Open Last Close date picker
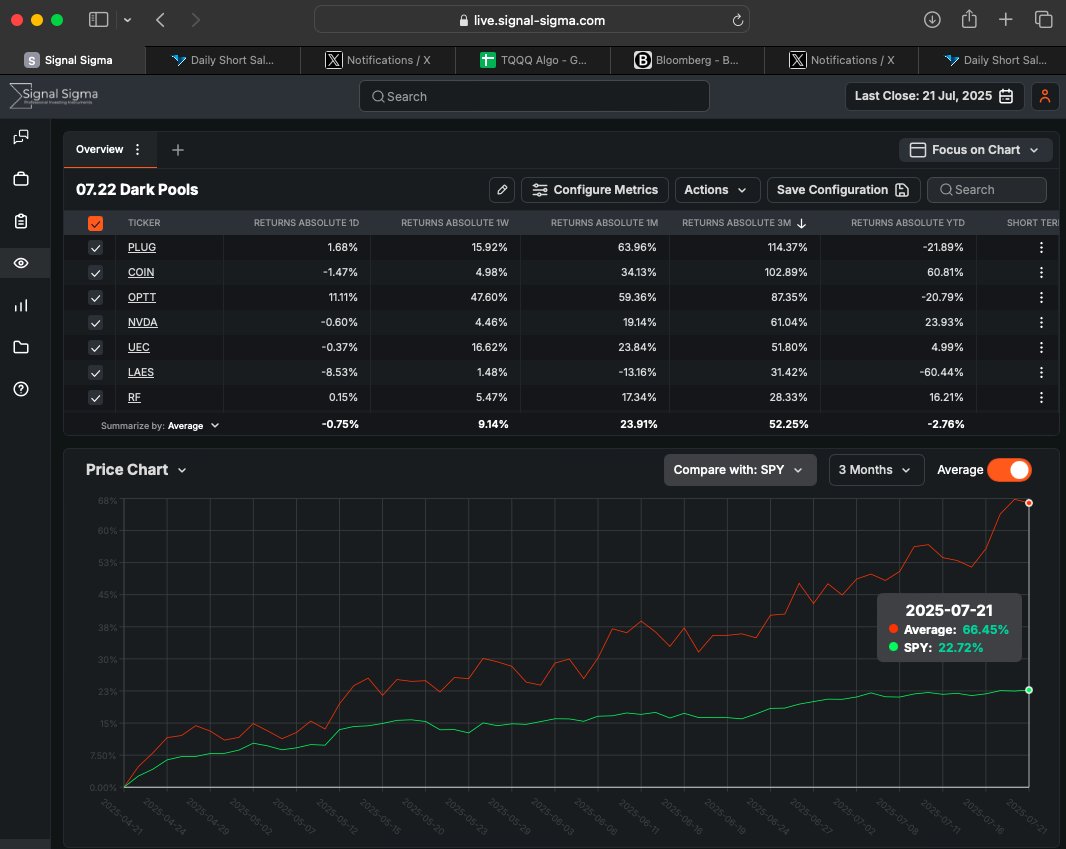 click(x=933, y=96)
